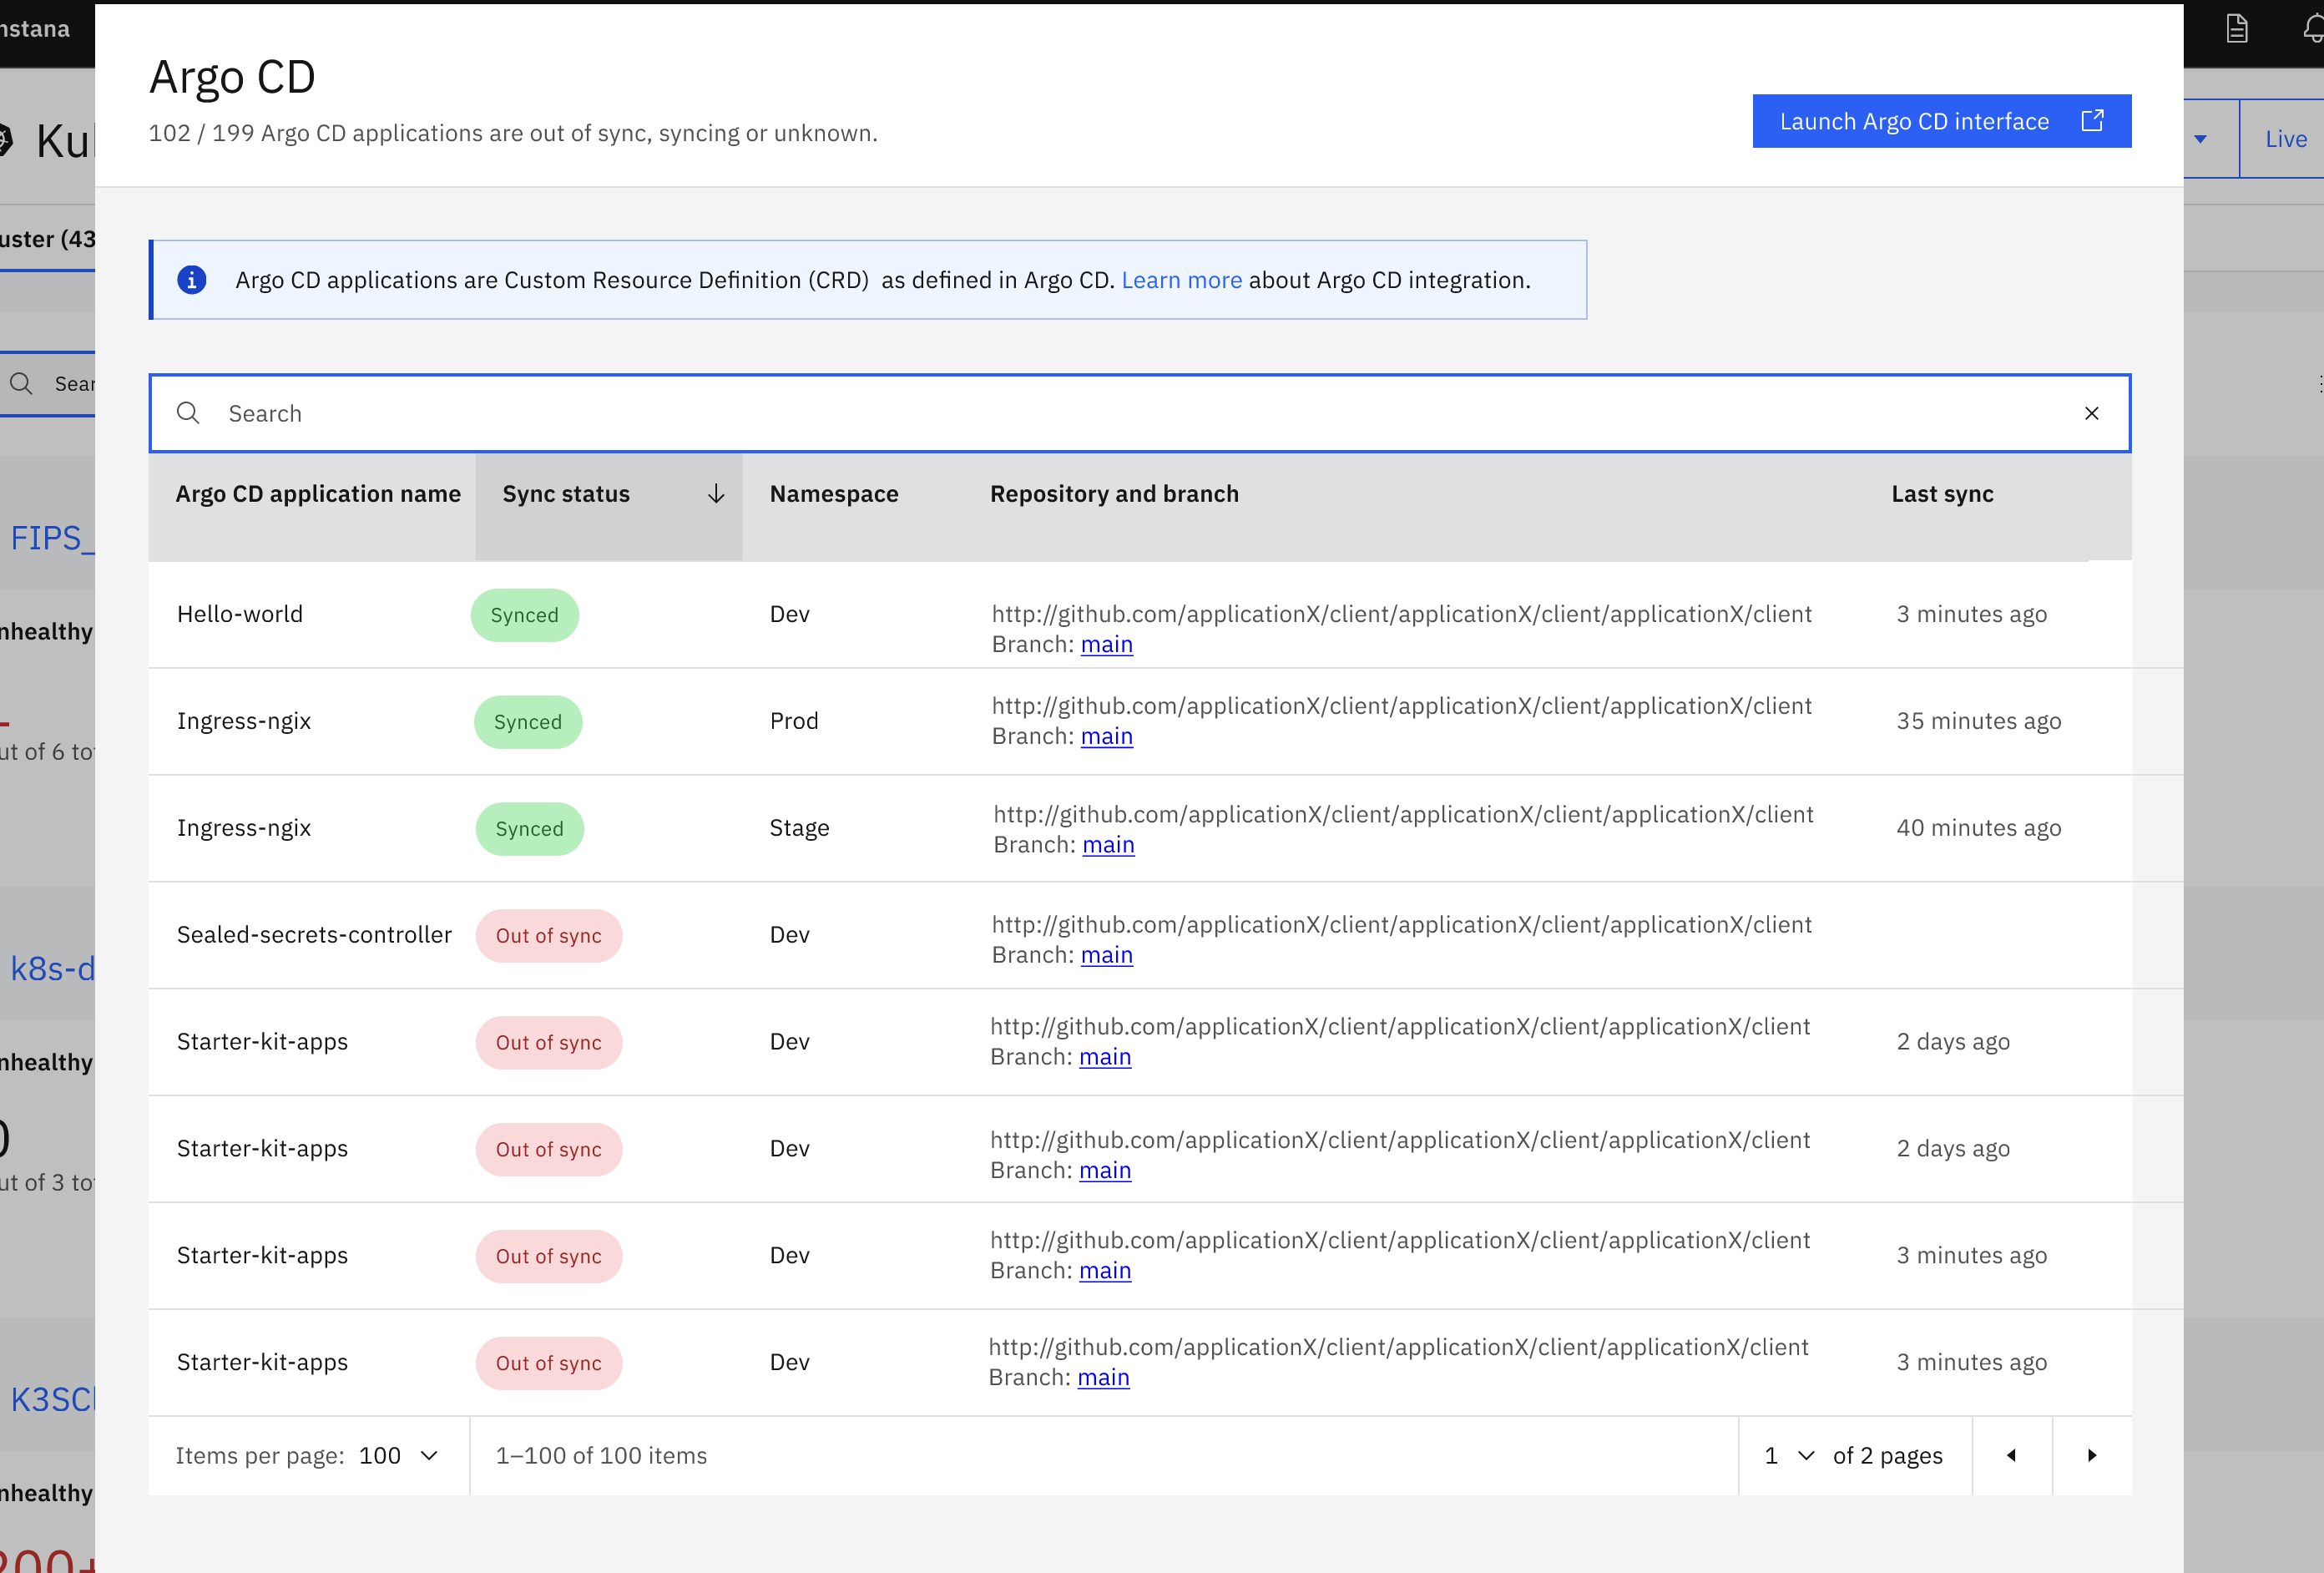Click the Stage namespace cell
This screenshot has width=2324, height=1573.
799,828
